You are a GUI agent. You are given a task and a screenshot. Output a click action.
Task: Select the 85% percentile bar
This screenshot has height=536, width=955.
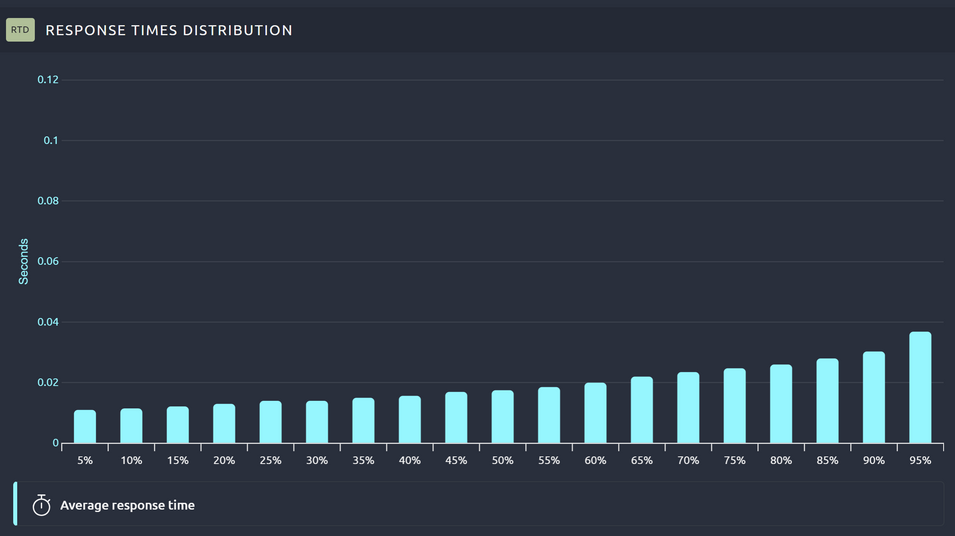827,401
